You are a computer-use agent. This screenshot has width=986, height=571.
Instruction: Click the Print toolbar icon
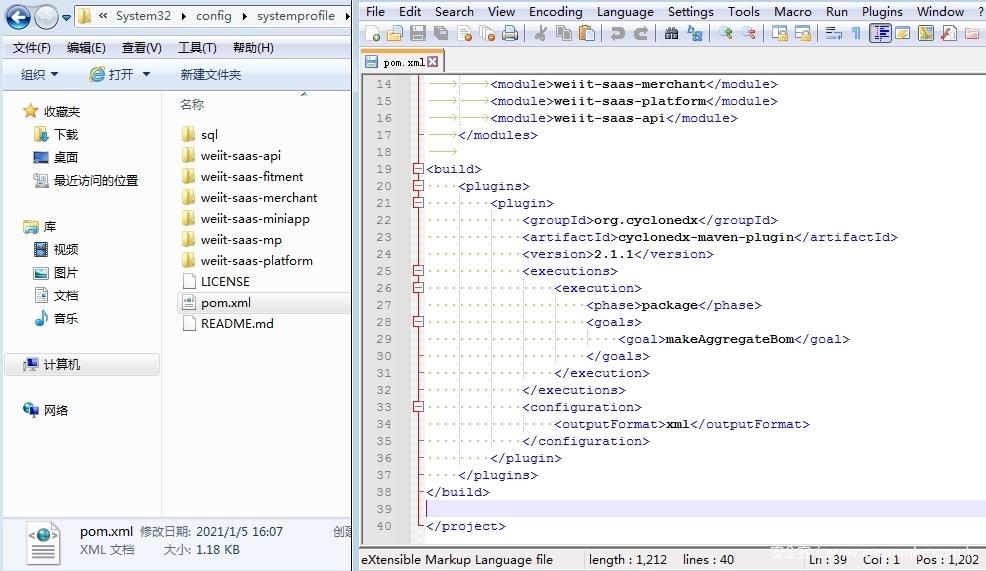[x=510, y=34]
